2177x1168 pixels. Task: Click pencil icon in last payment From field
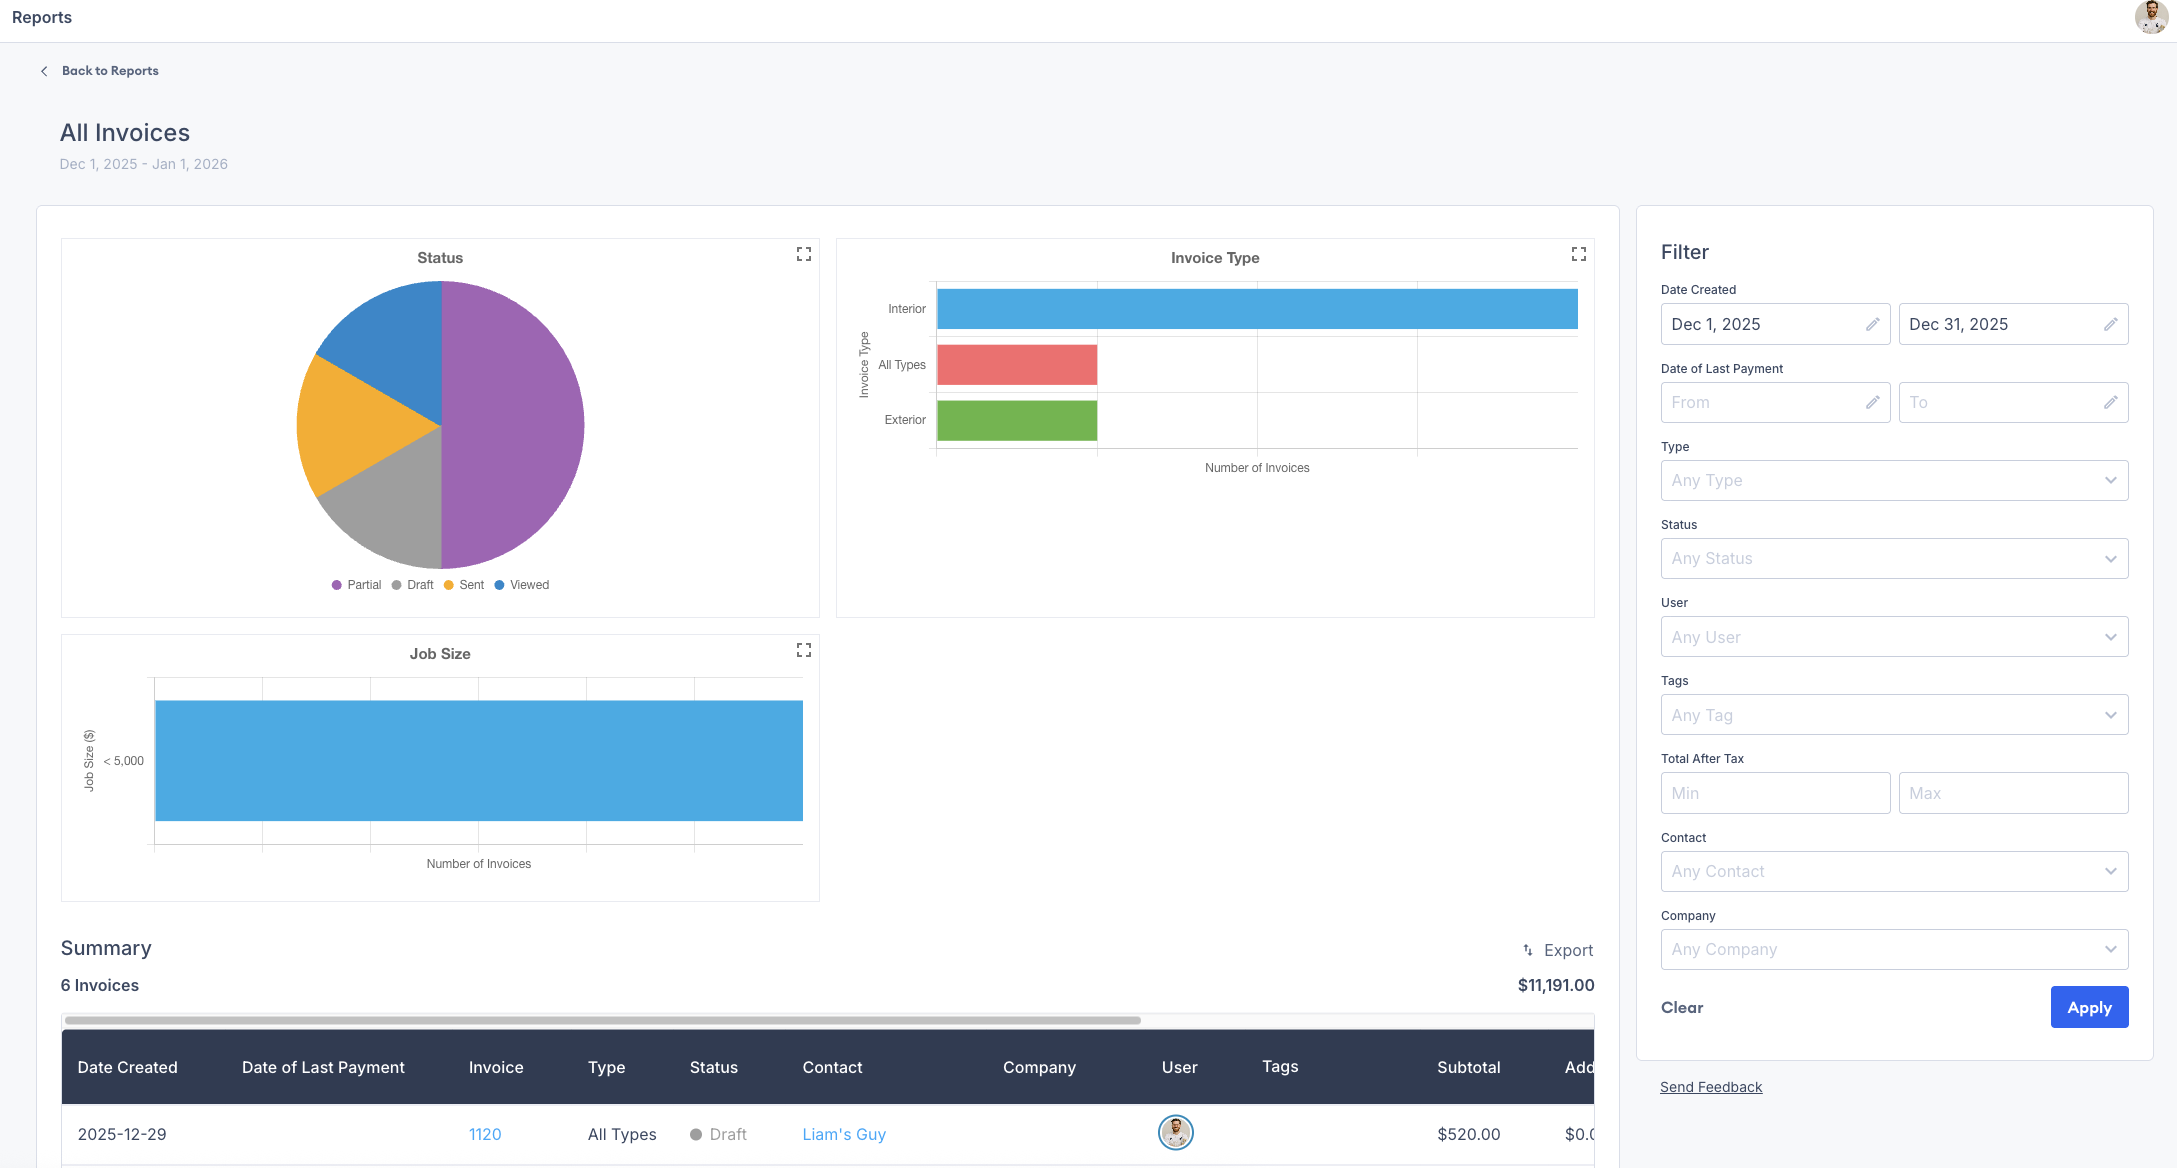pyautogui.click(x=1872, y=402)
